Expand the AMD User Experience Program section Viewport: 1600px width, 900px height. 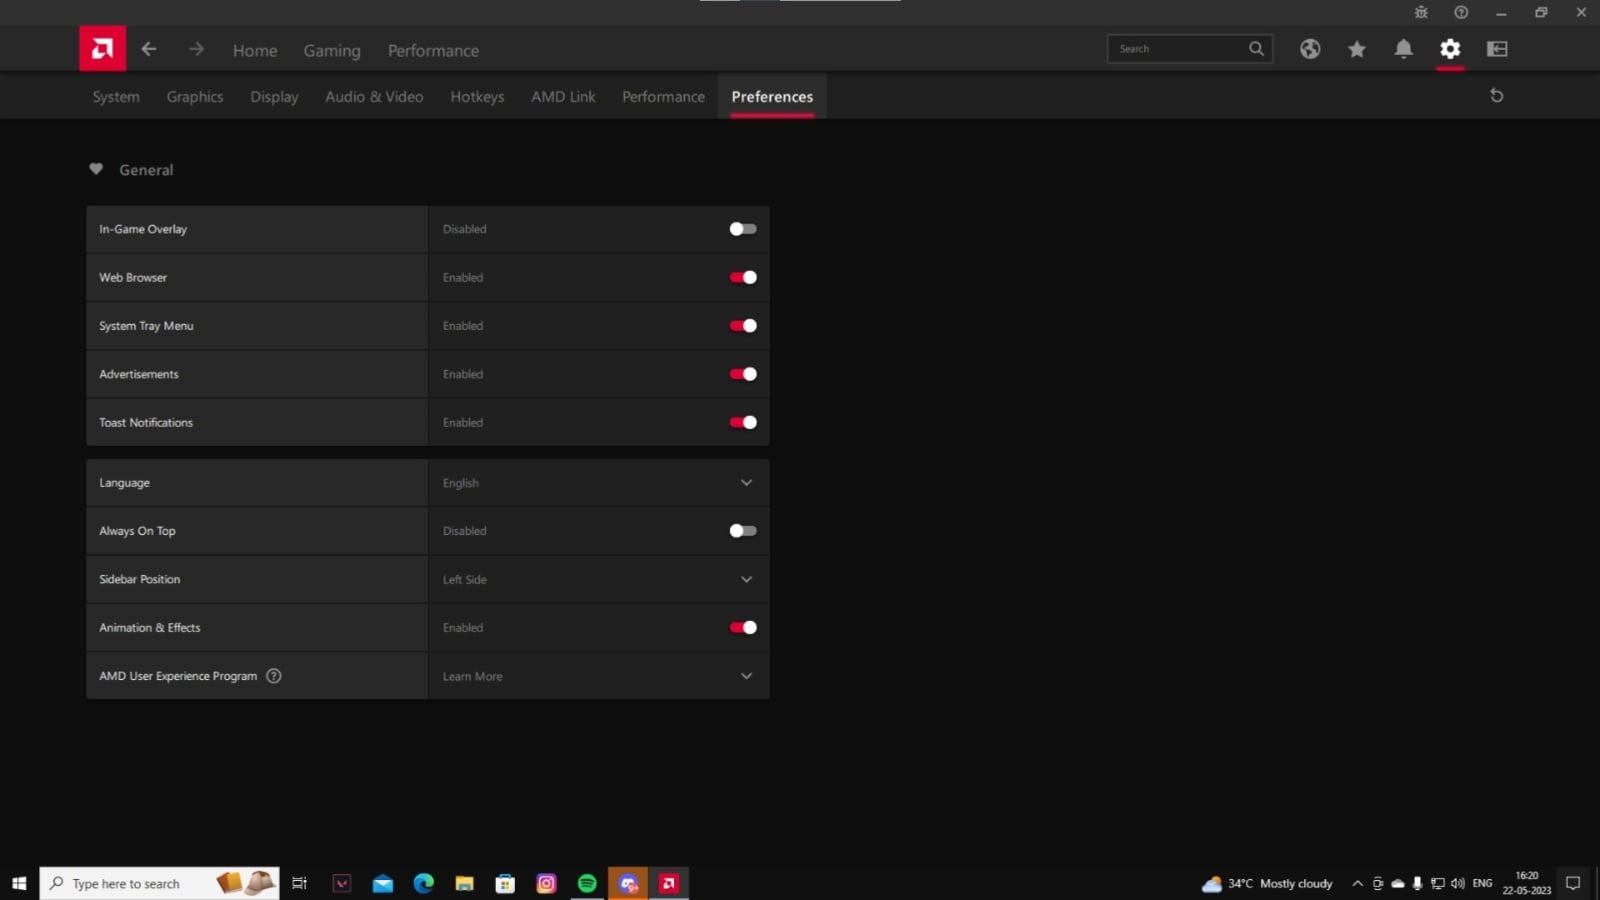pos(746,676)
